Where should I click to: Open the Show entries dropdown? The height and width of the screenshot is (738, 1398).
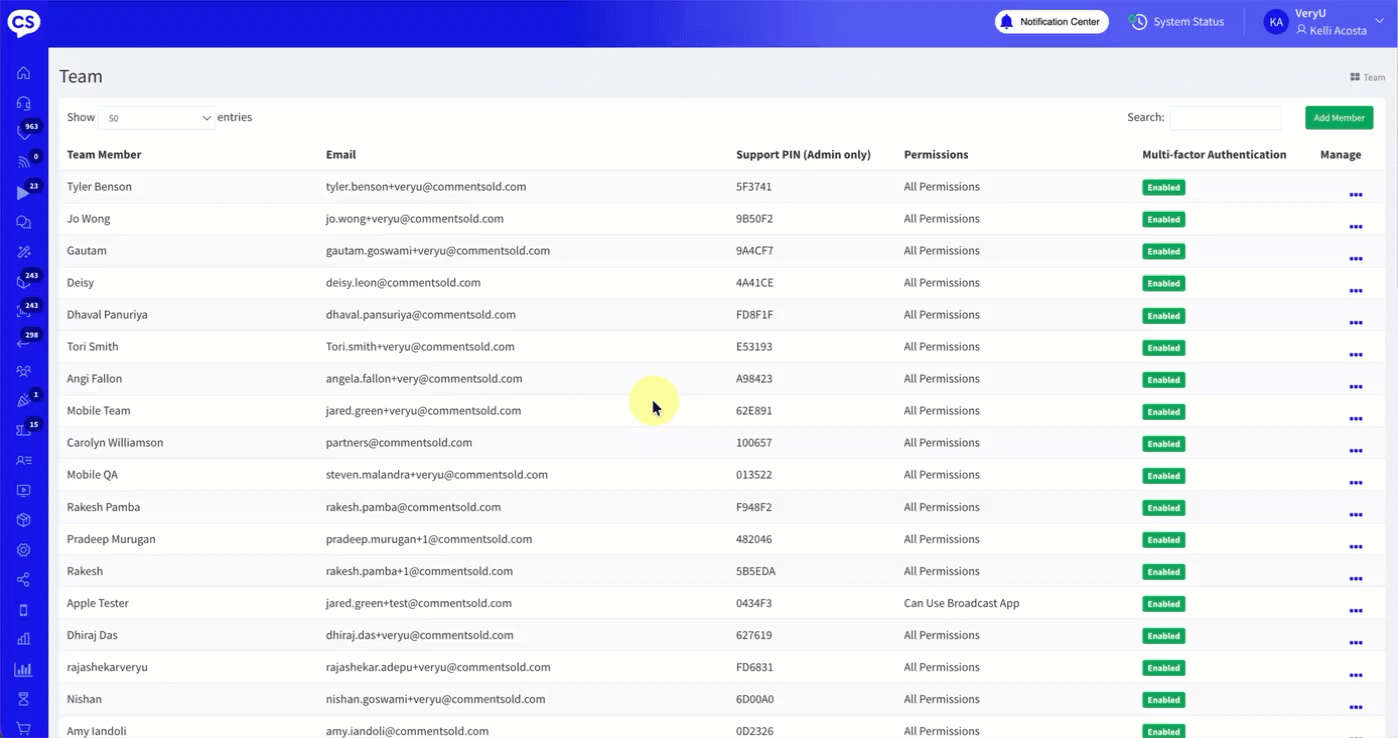[157, 118]
